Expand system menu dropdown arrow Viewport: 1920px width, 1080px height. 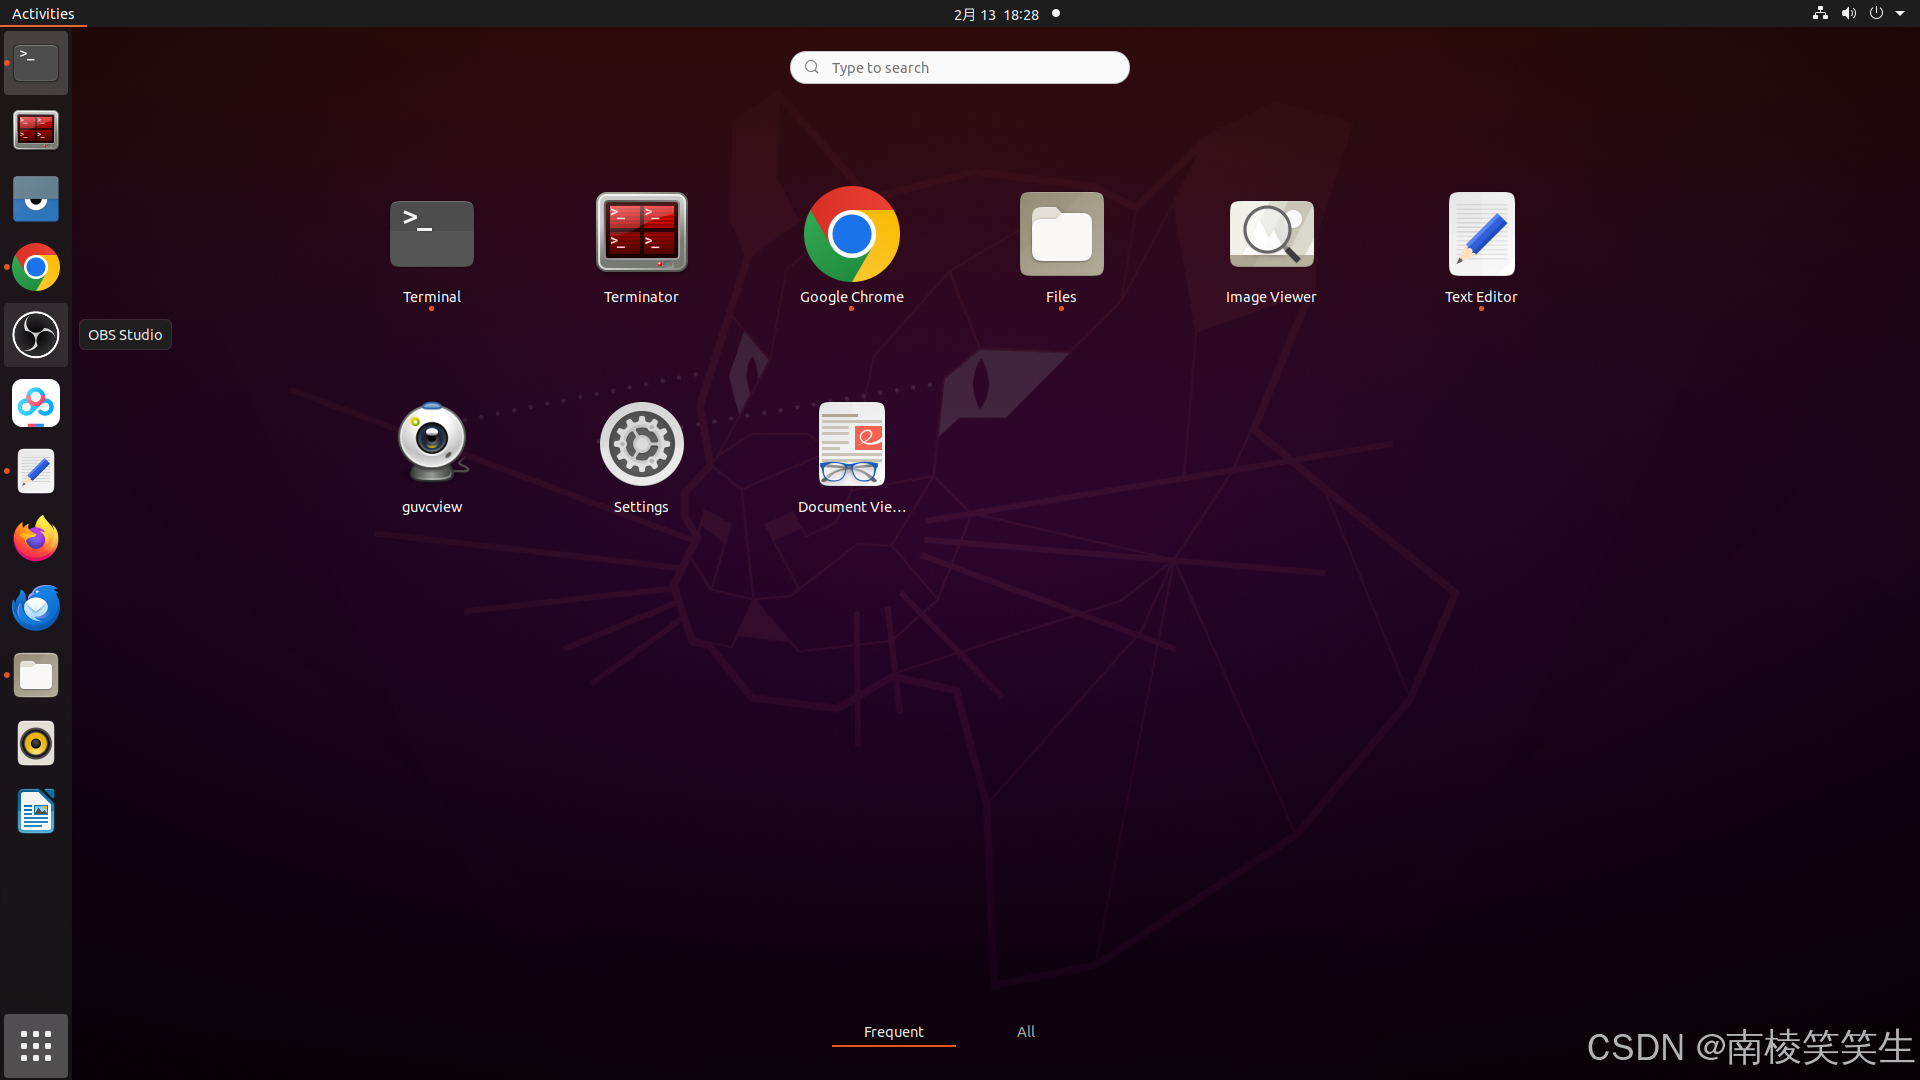coord(1900,14)
